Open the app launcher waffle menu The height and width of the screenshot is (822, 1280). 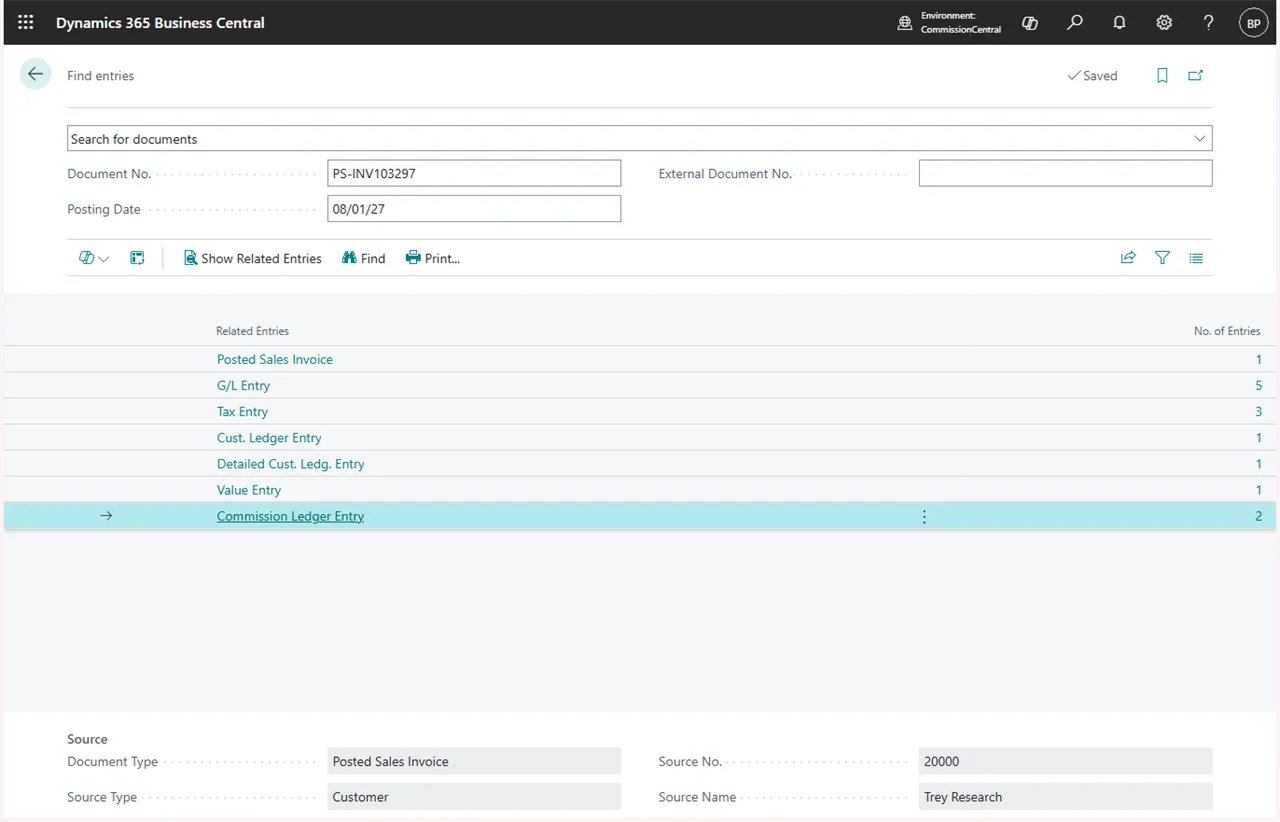pyautogui.click(x=26, y=22)
